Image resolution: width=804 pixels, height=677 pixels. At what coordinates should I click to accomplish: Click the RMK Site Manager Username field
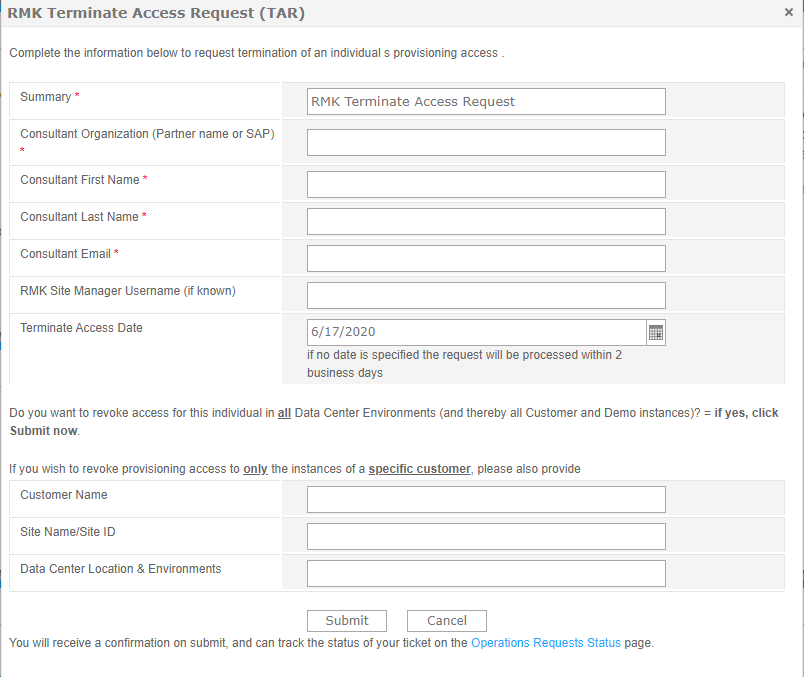click(486, 295)
